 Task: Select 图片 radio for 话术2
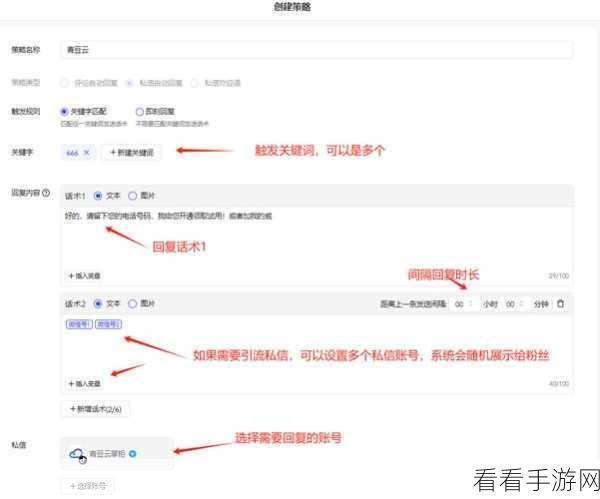point(132,304)
